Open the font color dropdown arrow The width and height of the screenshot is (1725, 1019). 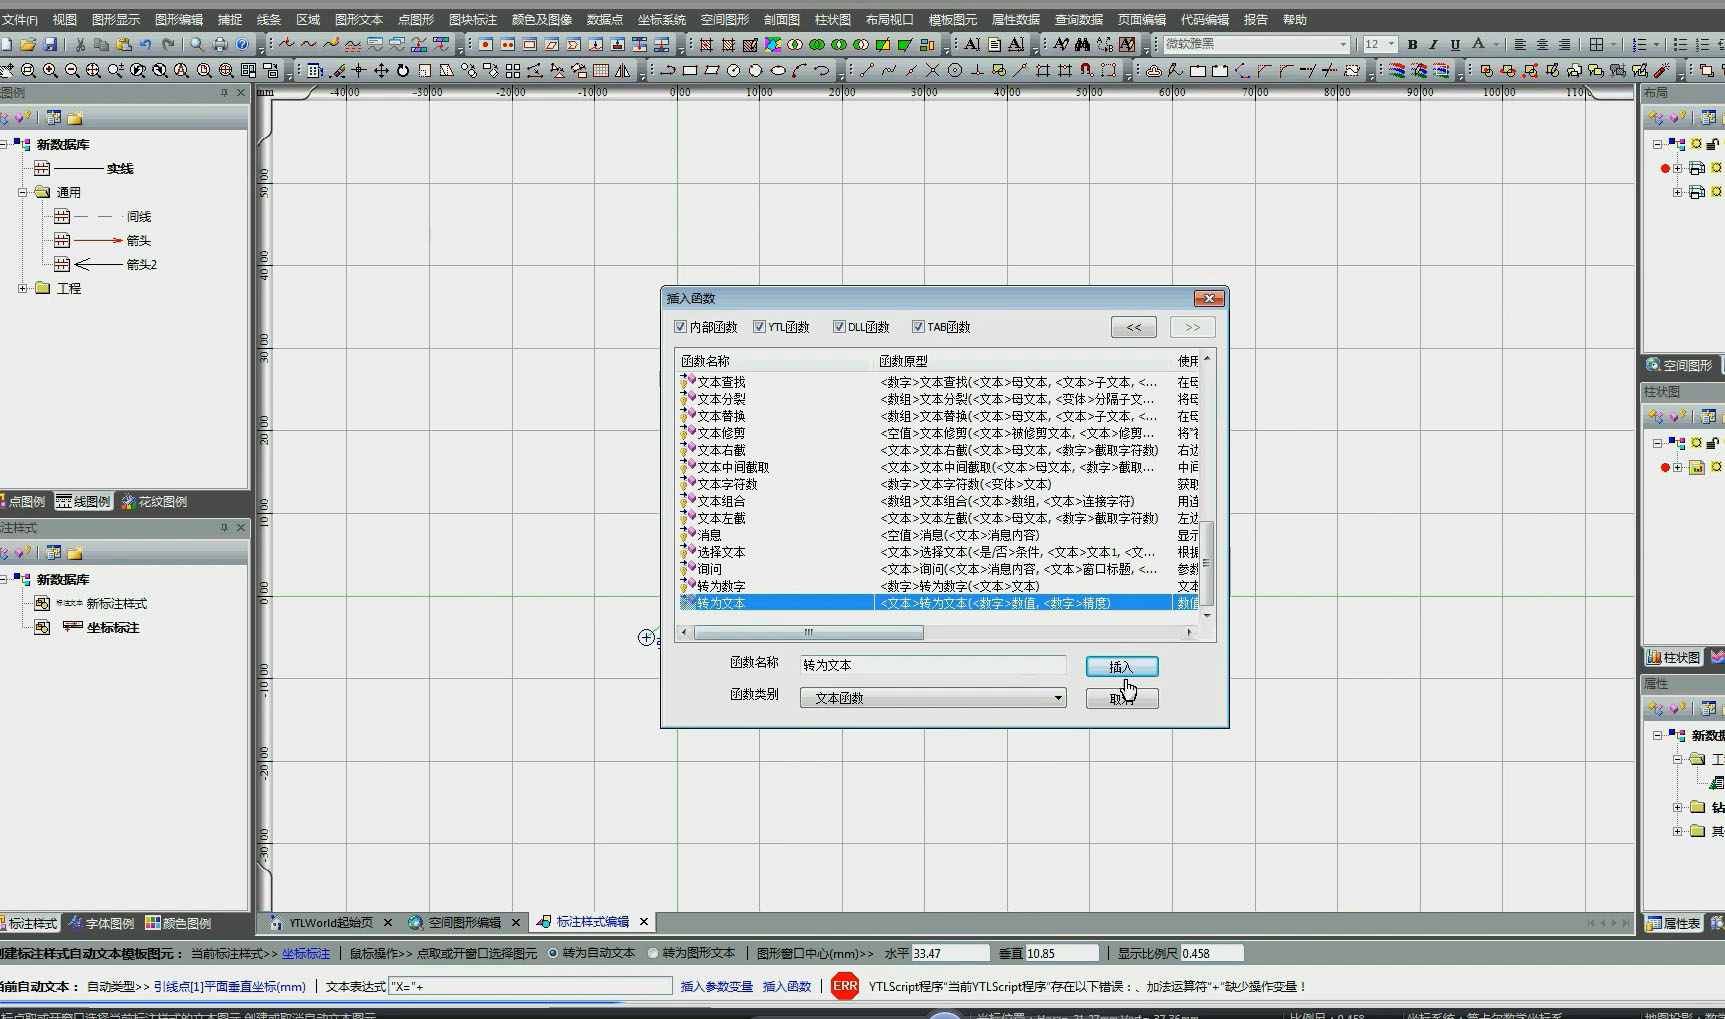1496,44
